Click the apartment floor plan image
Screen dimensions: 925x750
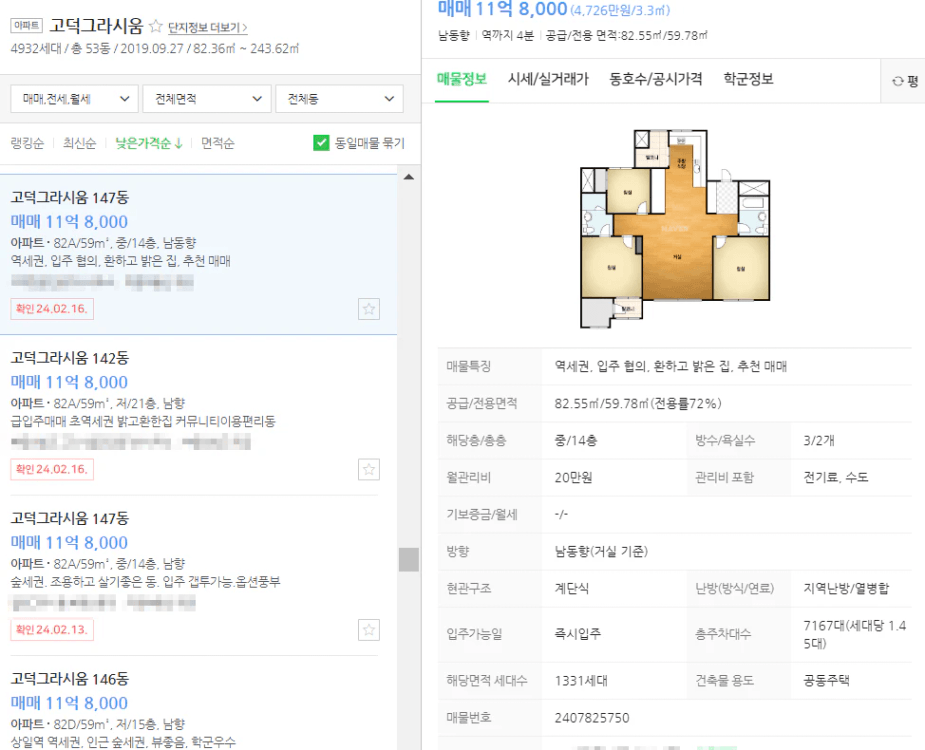coord(675,229)
